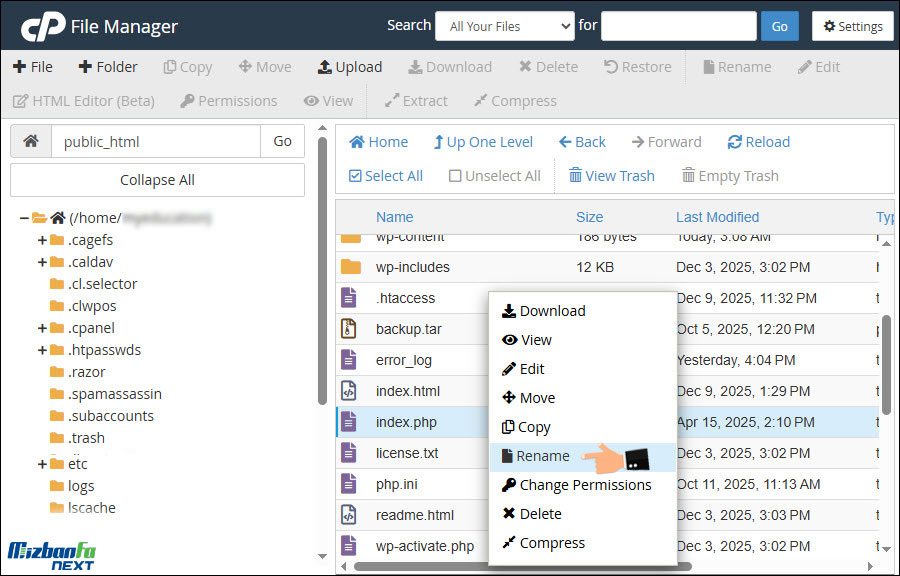This screenshot has width=900, height=576.
Task: Go Up One Level in the directory
Action: pyautogui.click(x=483, y=141)
